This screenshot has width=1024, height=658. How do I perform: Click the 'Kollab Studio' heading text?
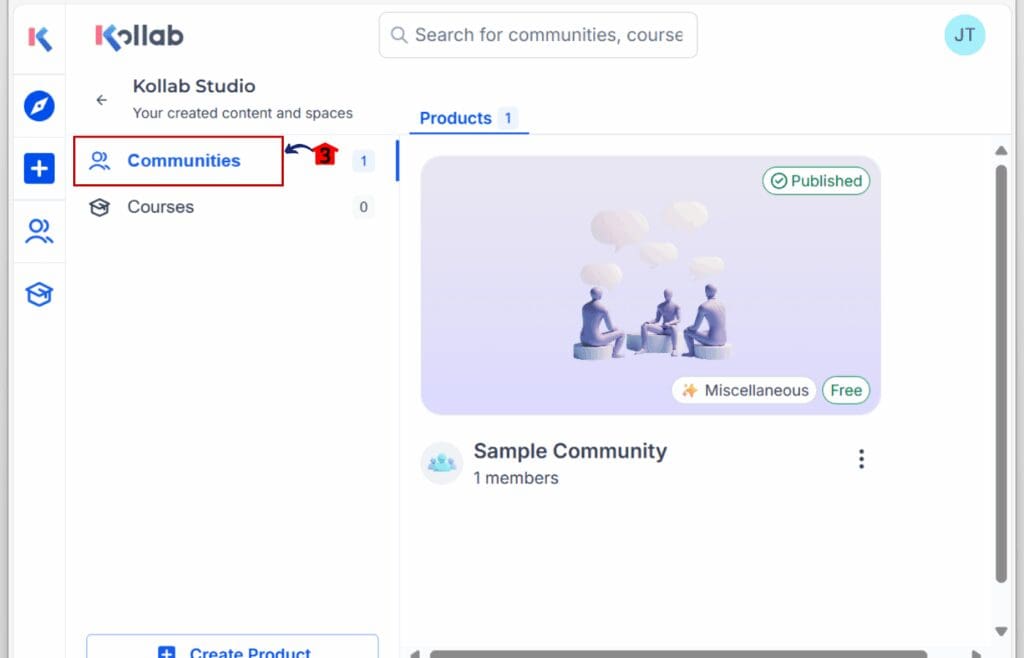pyautogui.click(x=194, y=86)
